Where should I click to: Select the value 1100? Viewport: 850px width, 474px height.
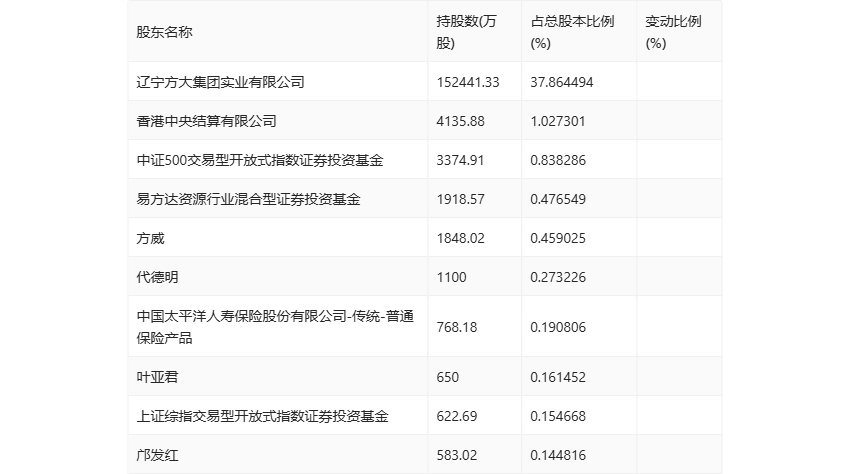[x=451, y=277]
